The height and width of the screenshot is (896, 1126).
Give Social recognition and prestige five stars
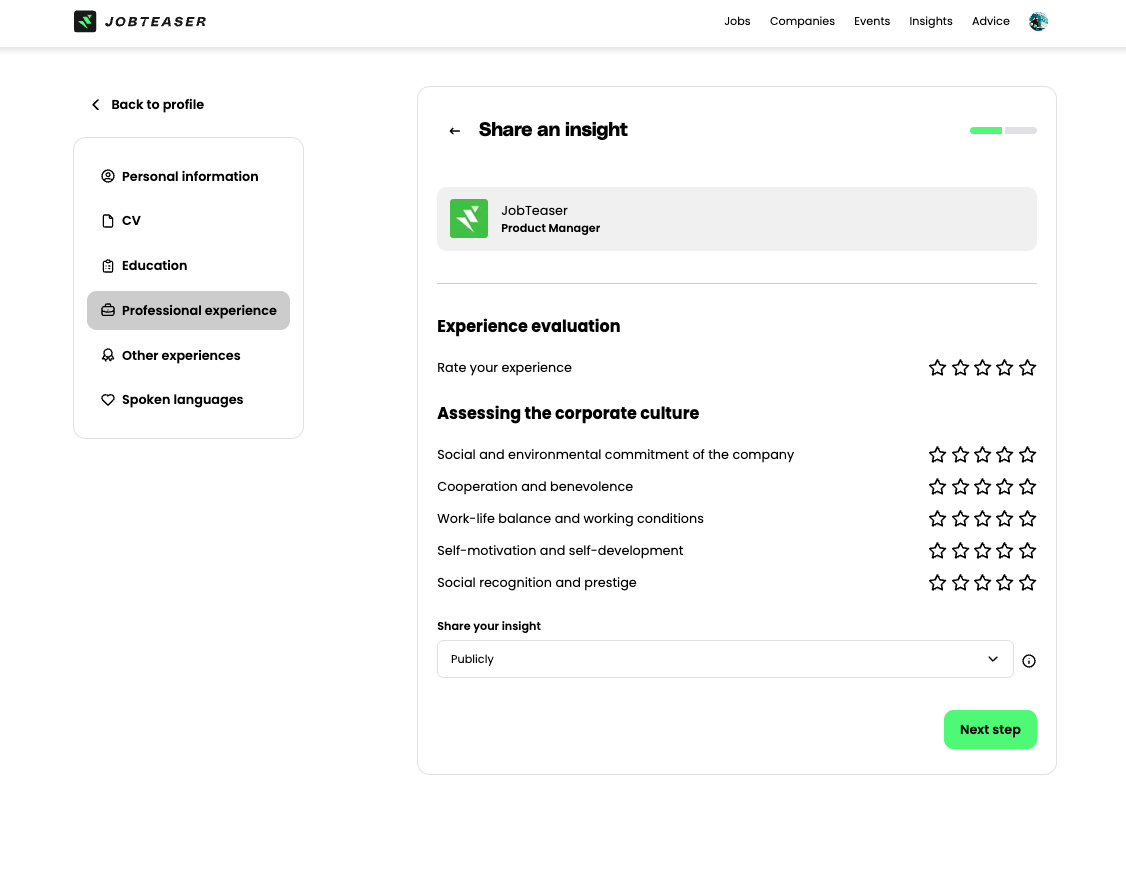pyautogui.click(x=1028, y=582)
